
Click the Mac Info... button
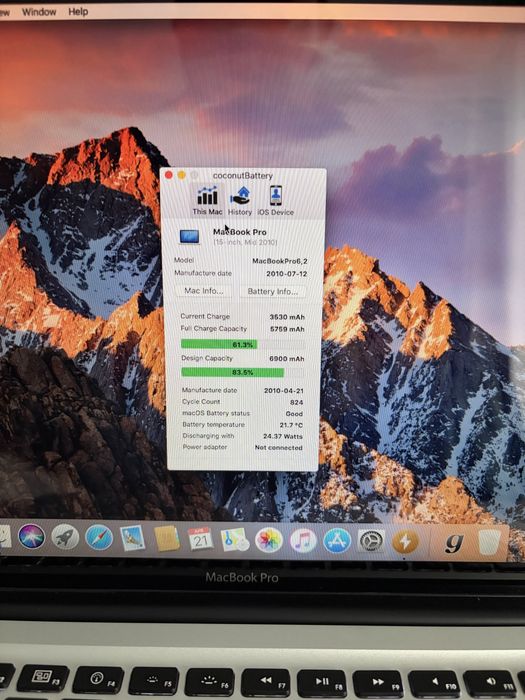pyautogui.click(x=204, y=291)
